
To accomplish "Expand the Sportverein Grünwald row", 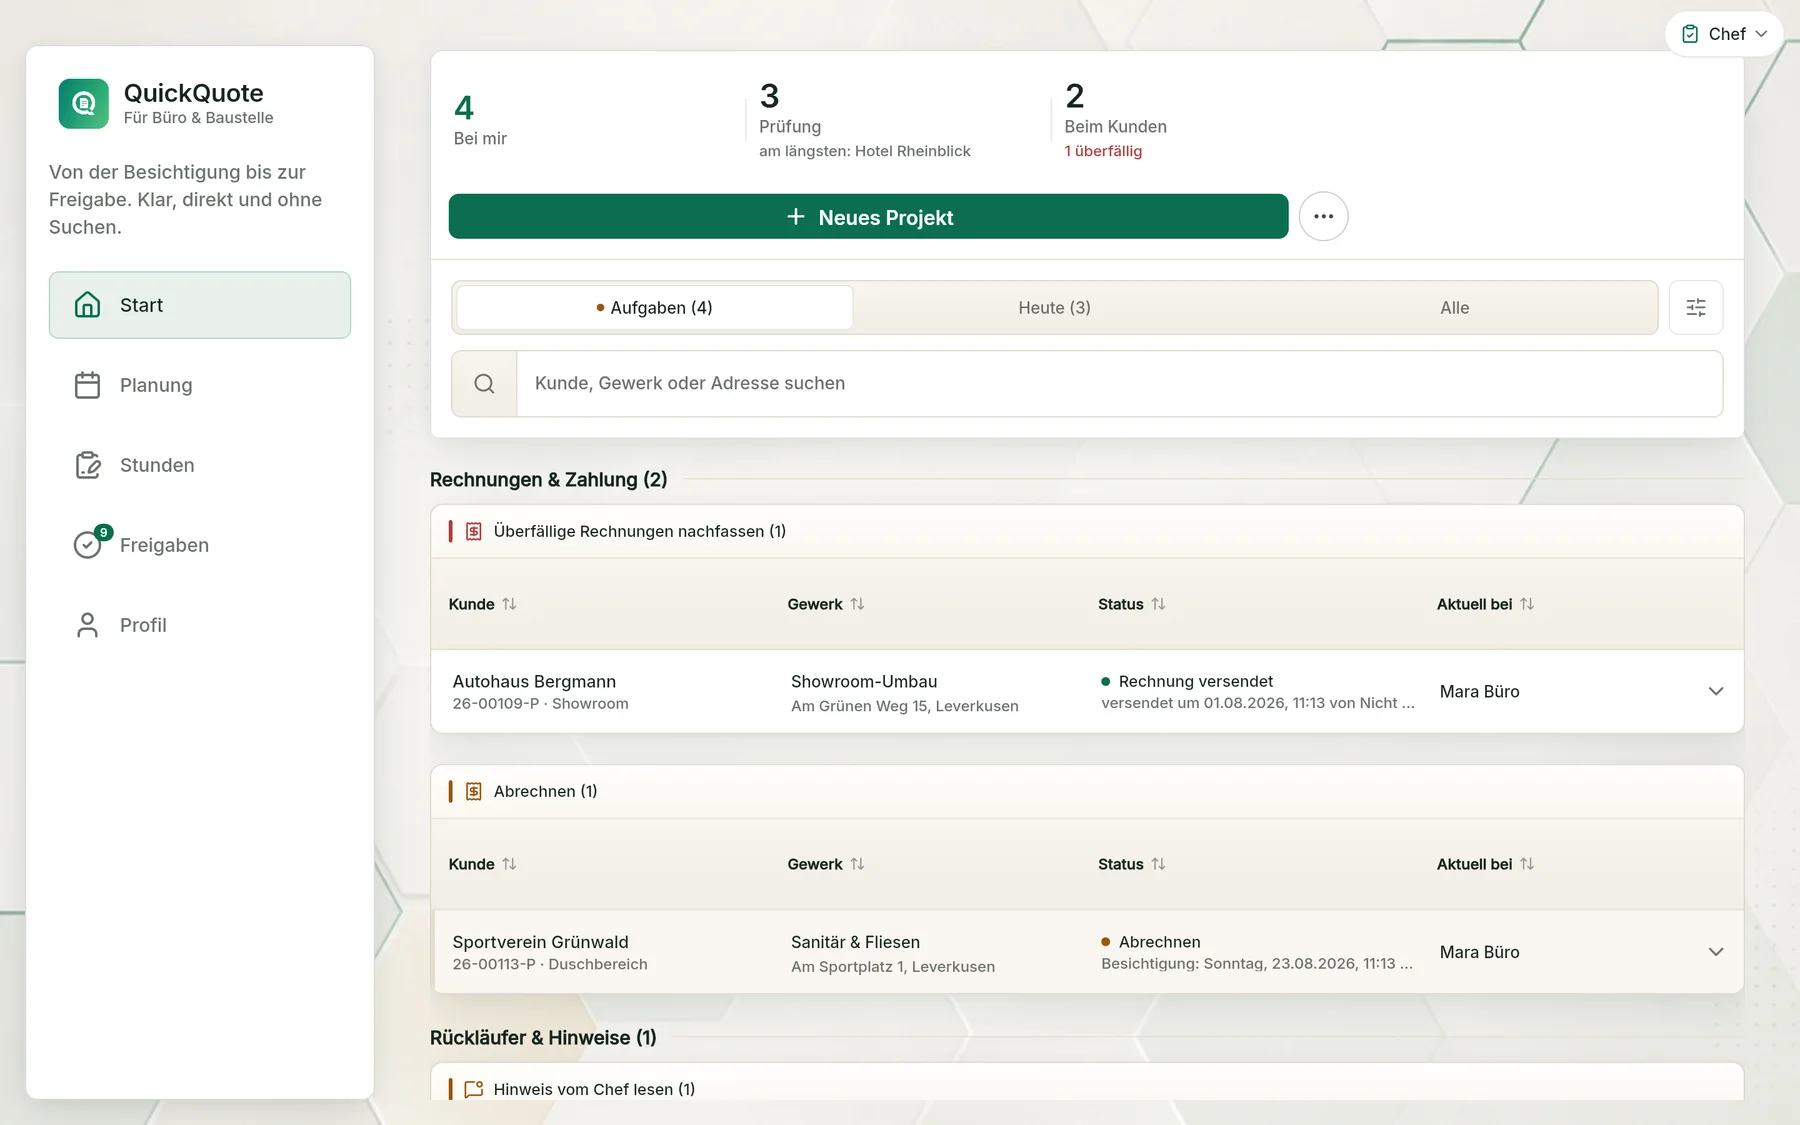I will 1716,951.
